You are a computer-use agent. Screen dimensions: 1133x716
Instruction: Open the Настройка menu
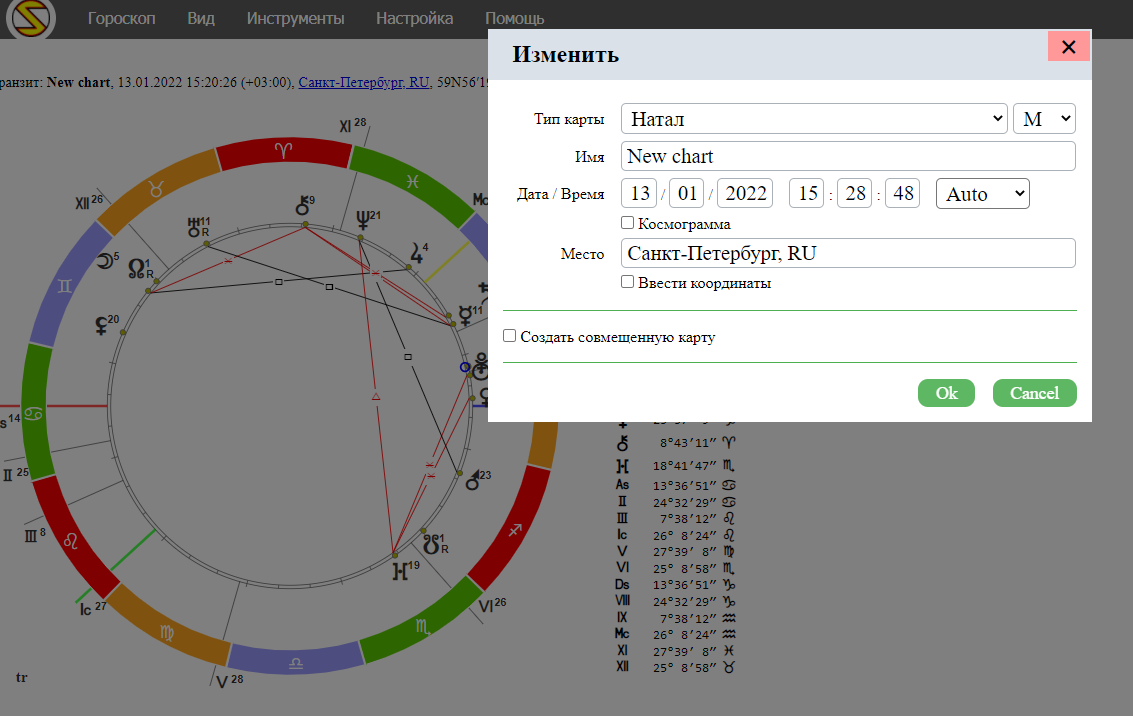coord(415,18)
